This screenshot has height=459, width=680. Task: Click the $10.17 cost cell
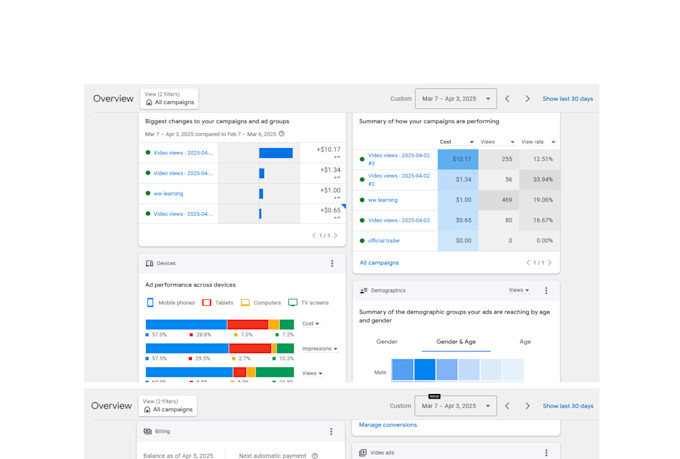(x=458, y=159)
